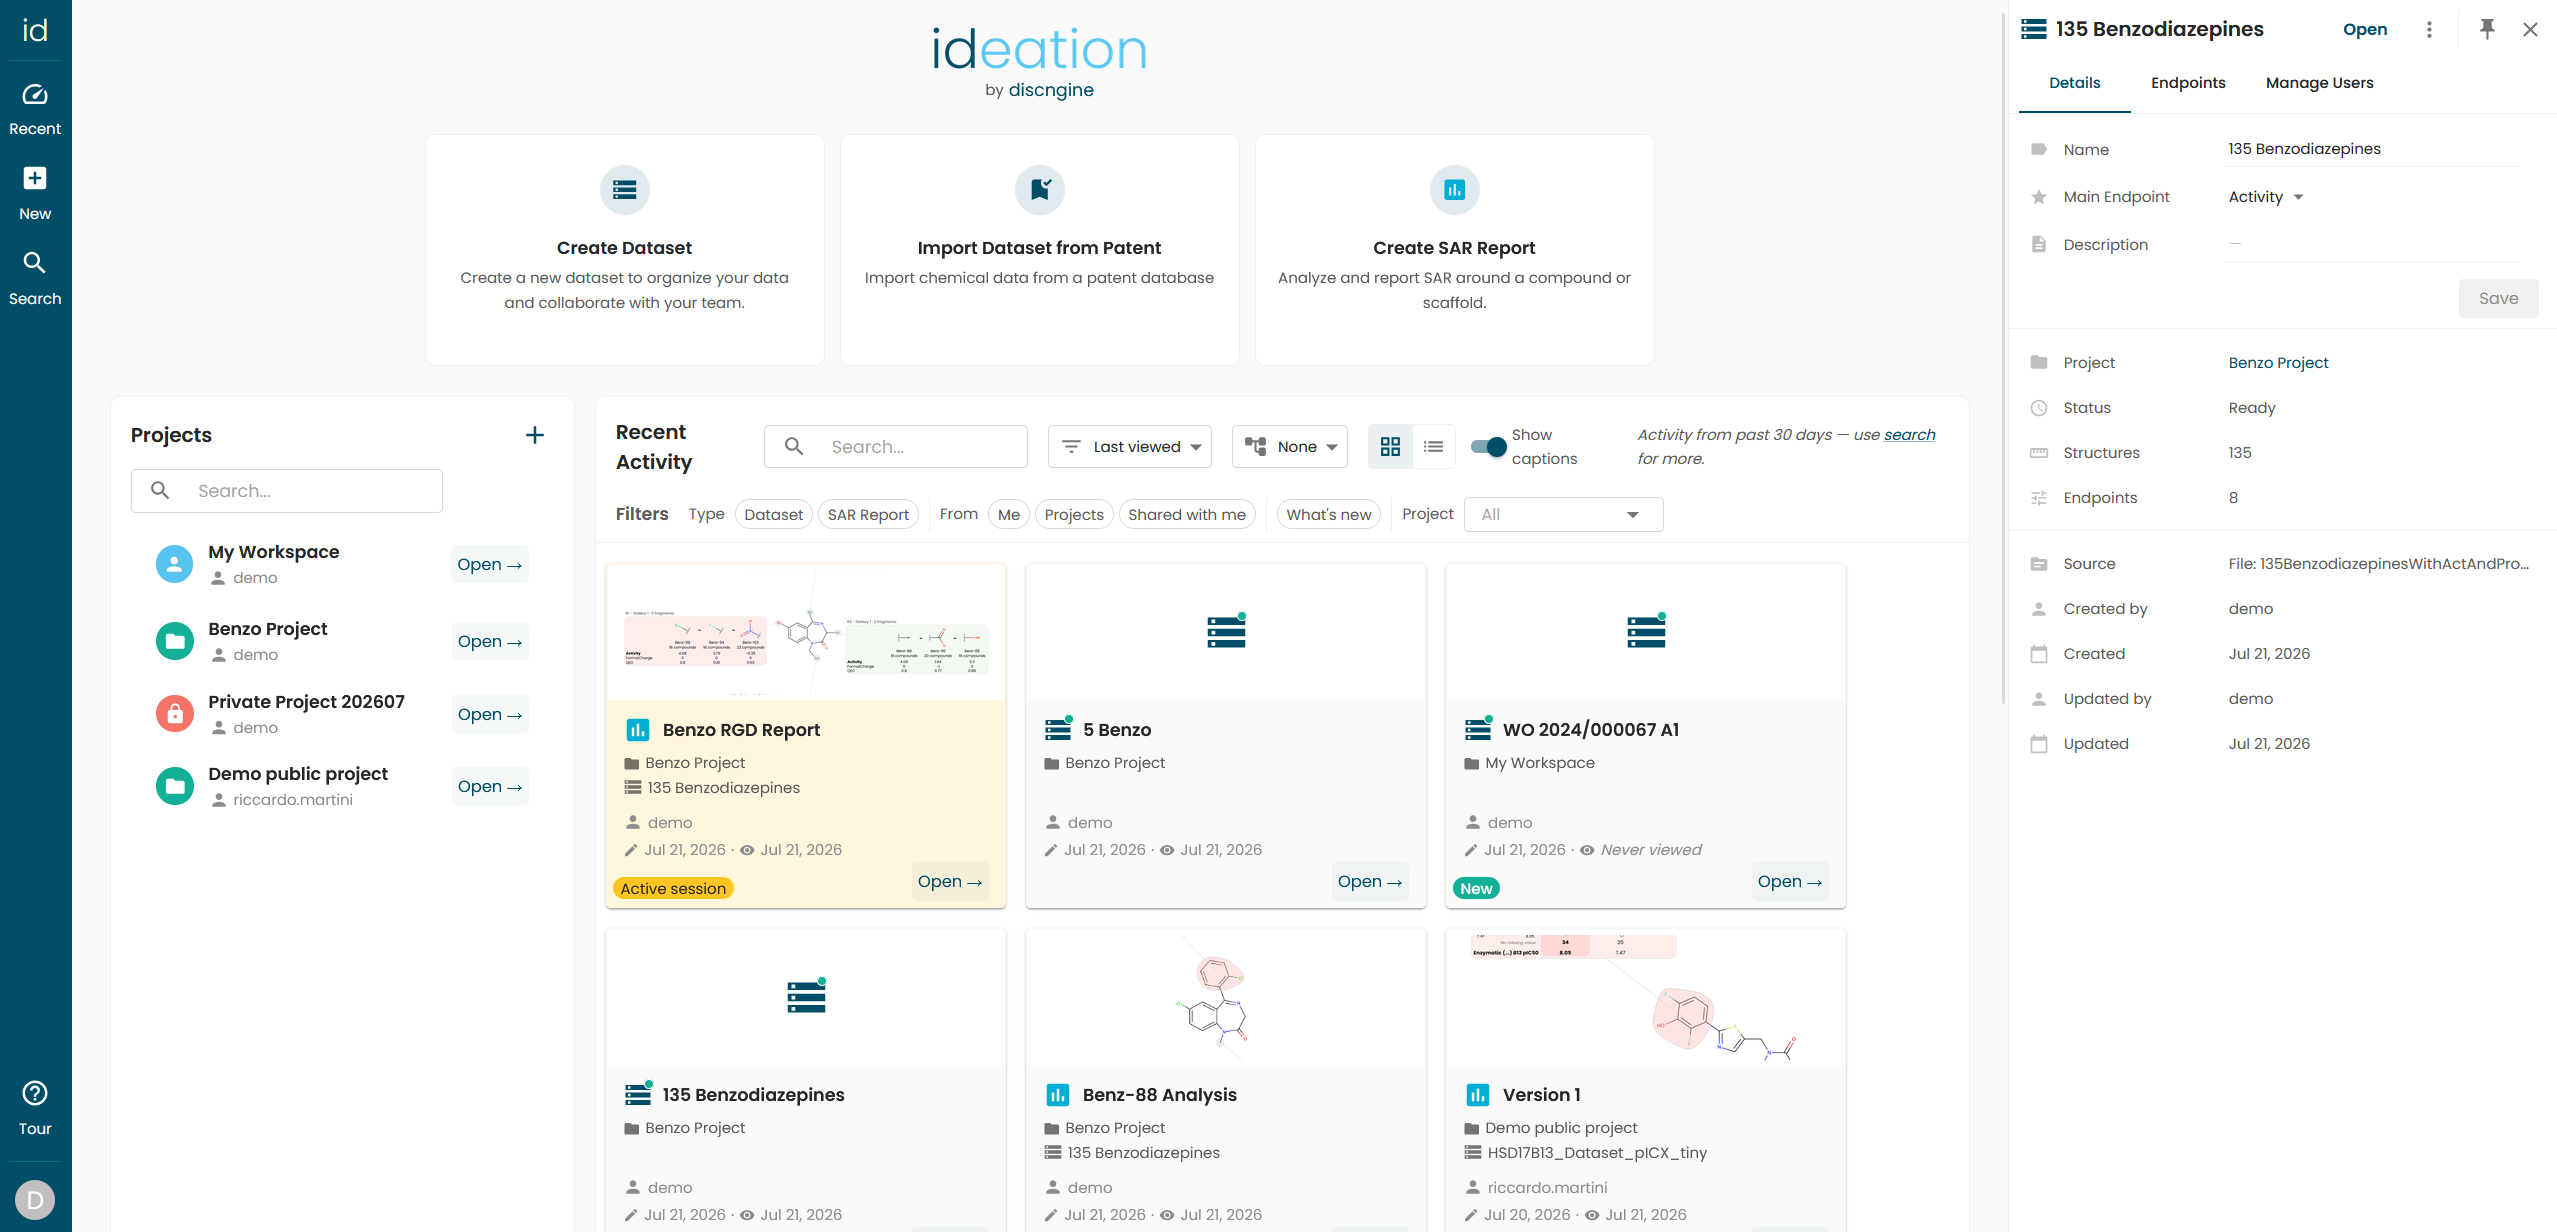The height and width of the screenshot is (1232, 2557).
Task: Follow the search link in activity note
Action: [1909, 435]
